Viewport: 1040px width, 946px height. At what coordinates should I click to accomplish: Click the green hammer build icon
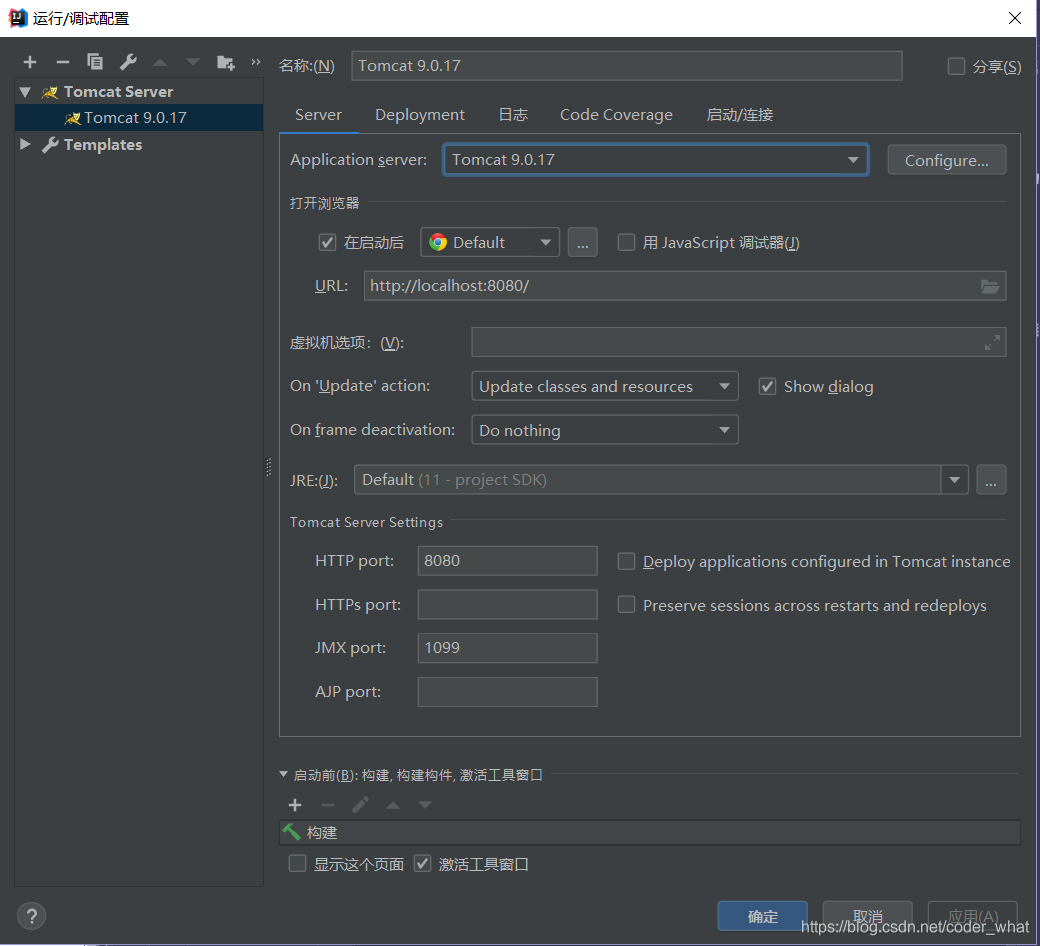[x=291, y=832]
